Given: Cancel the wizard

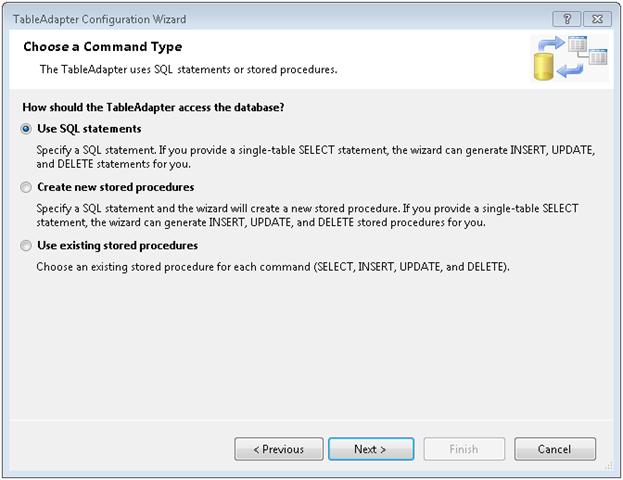Looking at the screenshot, I should pos(554,449).
